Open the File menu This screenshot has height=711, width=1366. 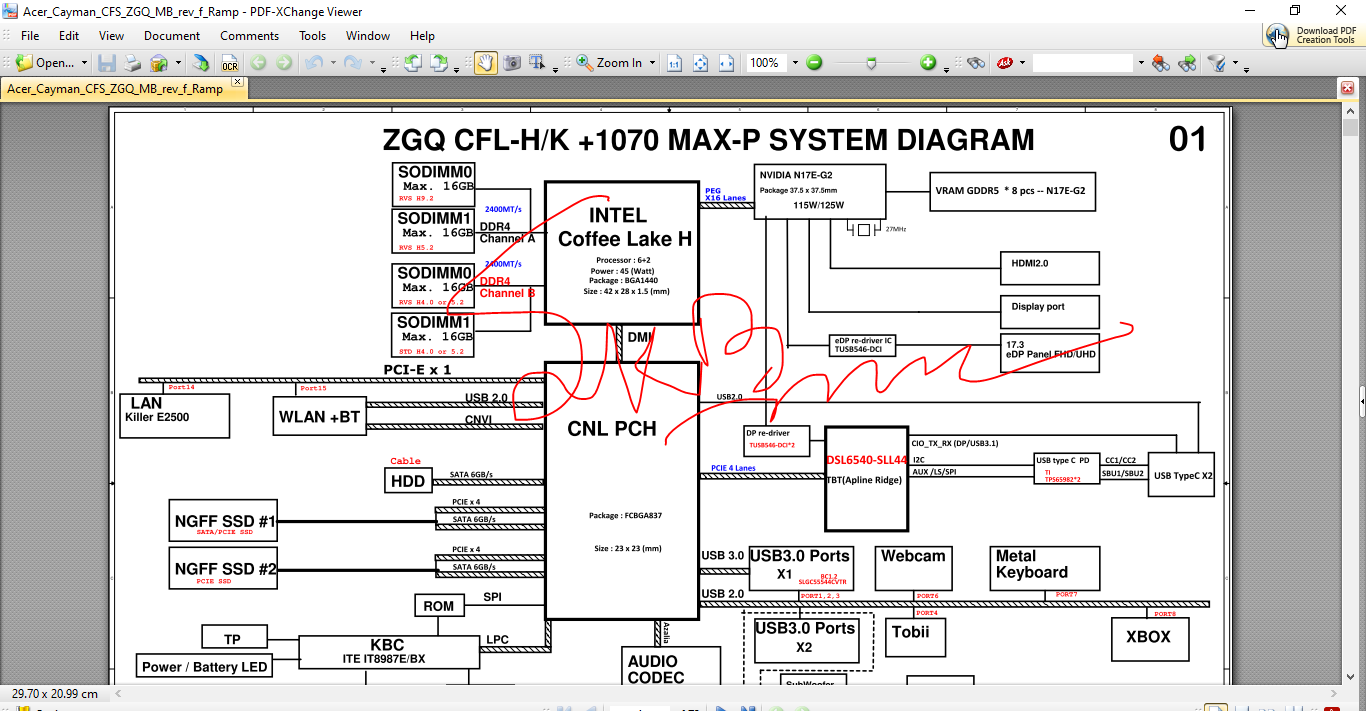[30, 35]
